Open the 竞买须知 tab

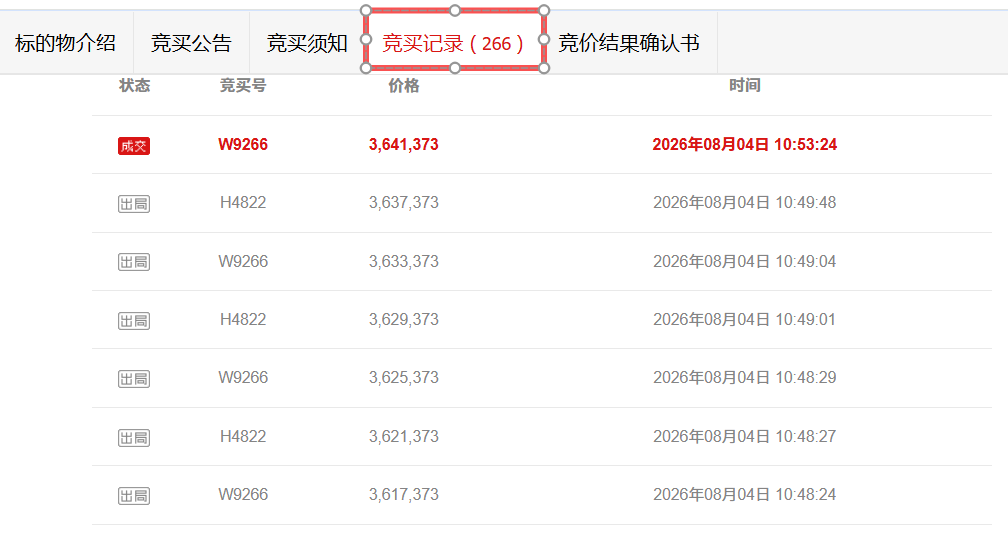pos(307,43)
